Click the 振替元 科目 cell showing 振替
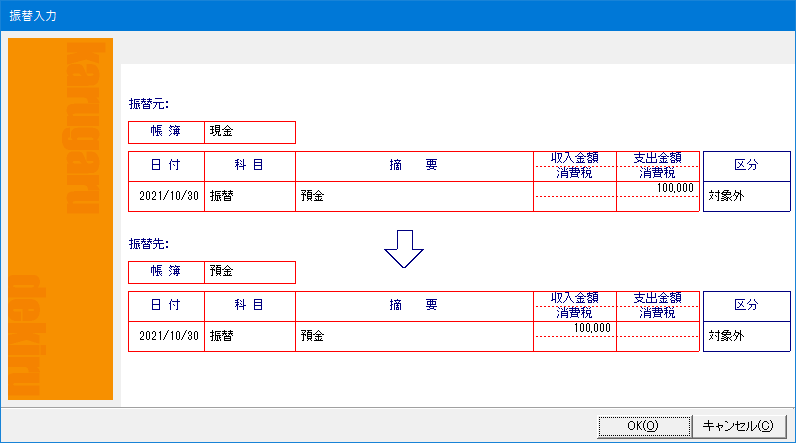Screen dimensions: 796x443 pos(250,196)
